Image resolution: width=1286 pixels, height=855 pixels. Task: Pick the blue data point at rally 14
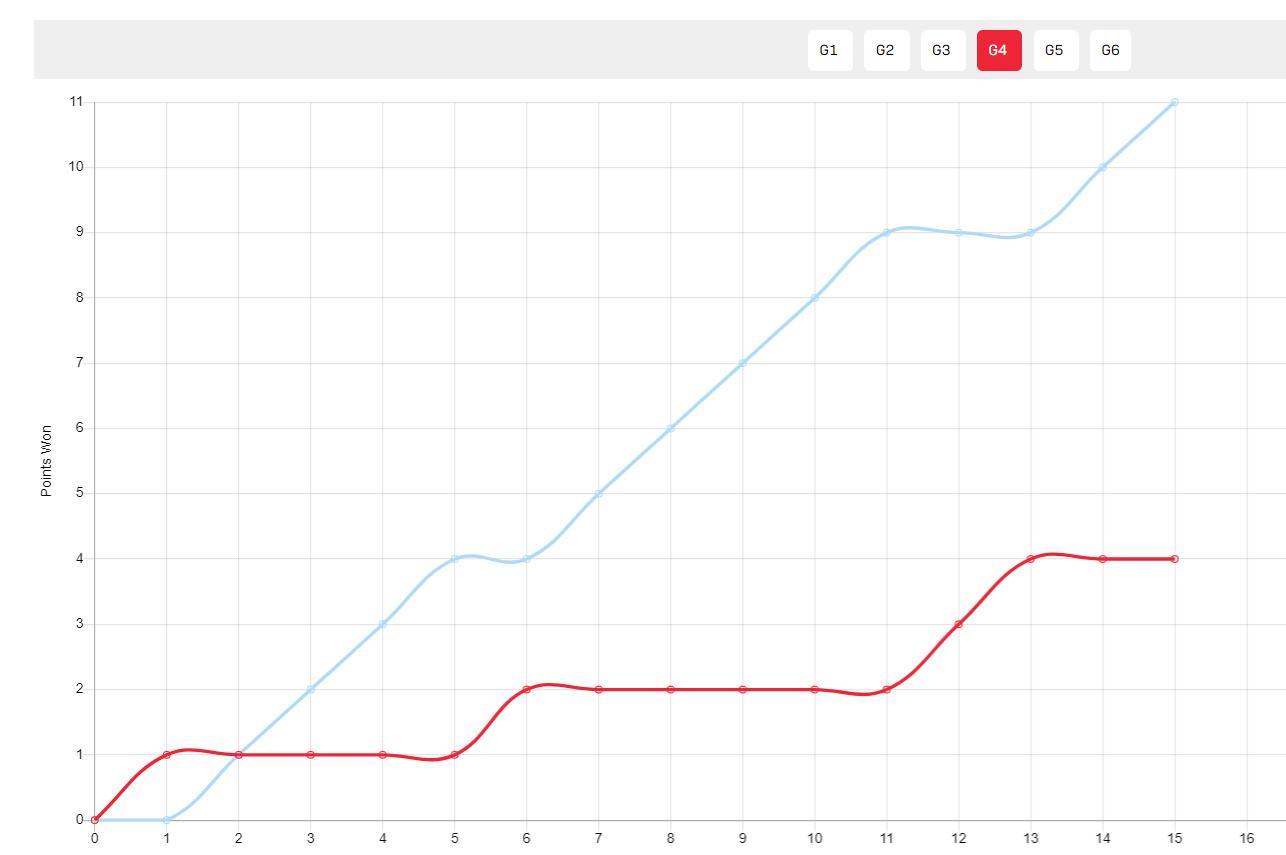1102,167
